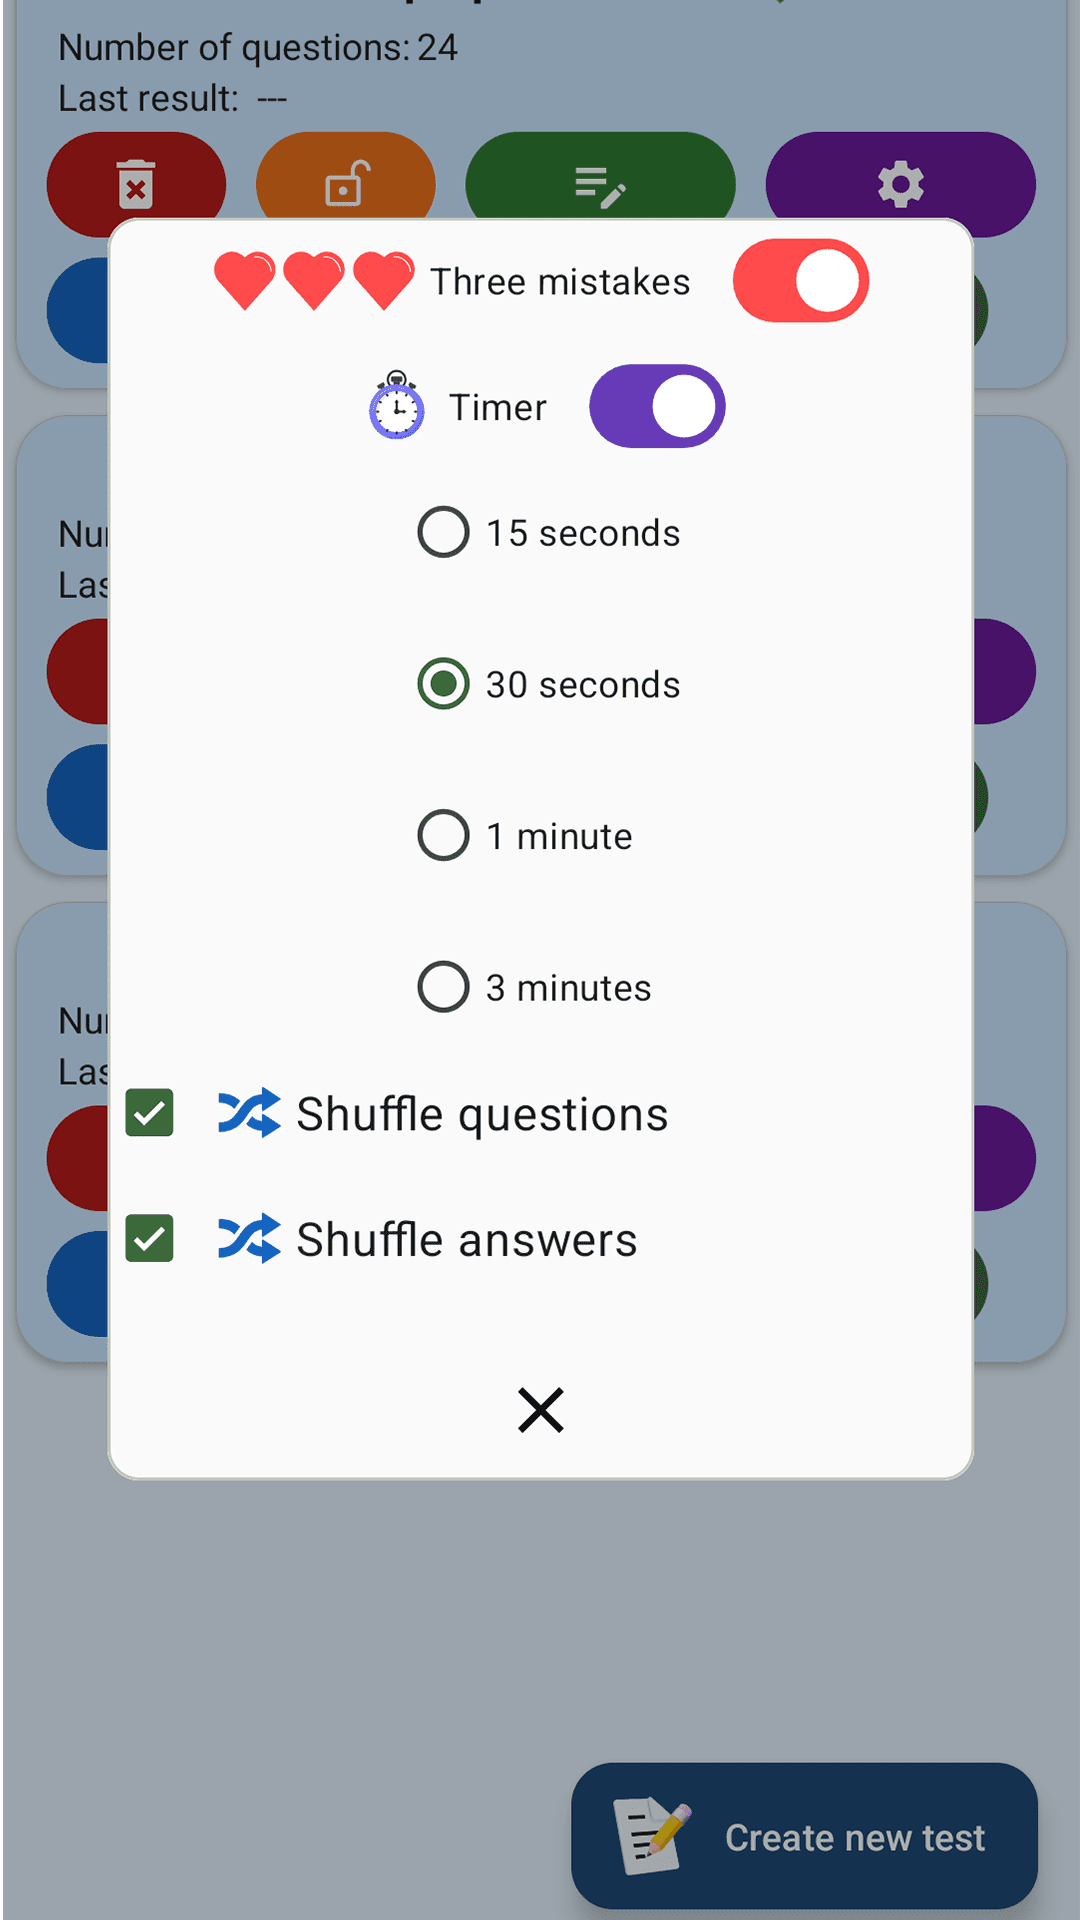
Task: Click the shuffle arrows icon for questions
Action: [249, 1113]
